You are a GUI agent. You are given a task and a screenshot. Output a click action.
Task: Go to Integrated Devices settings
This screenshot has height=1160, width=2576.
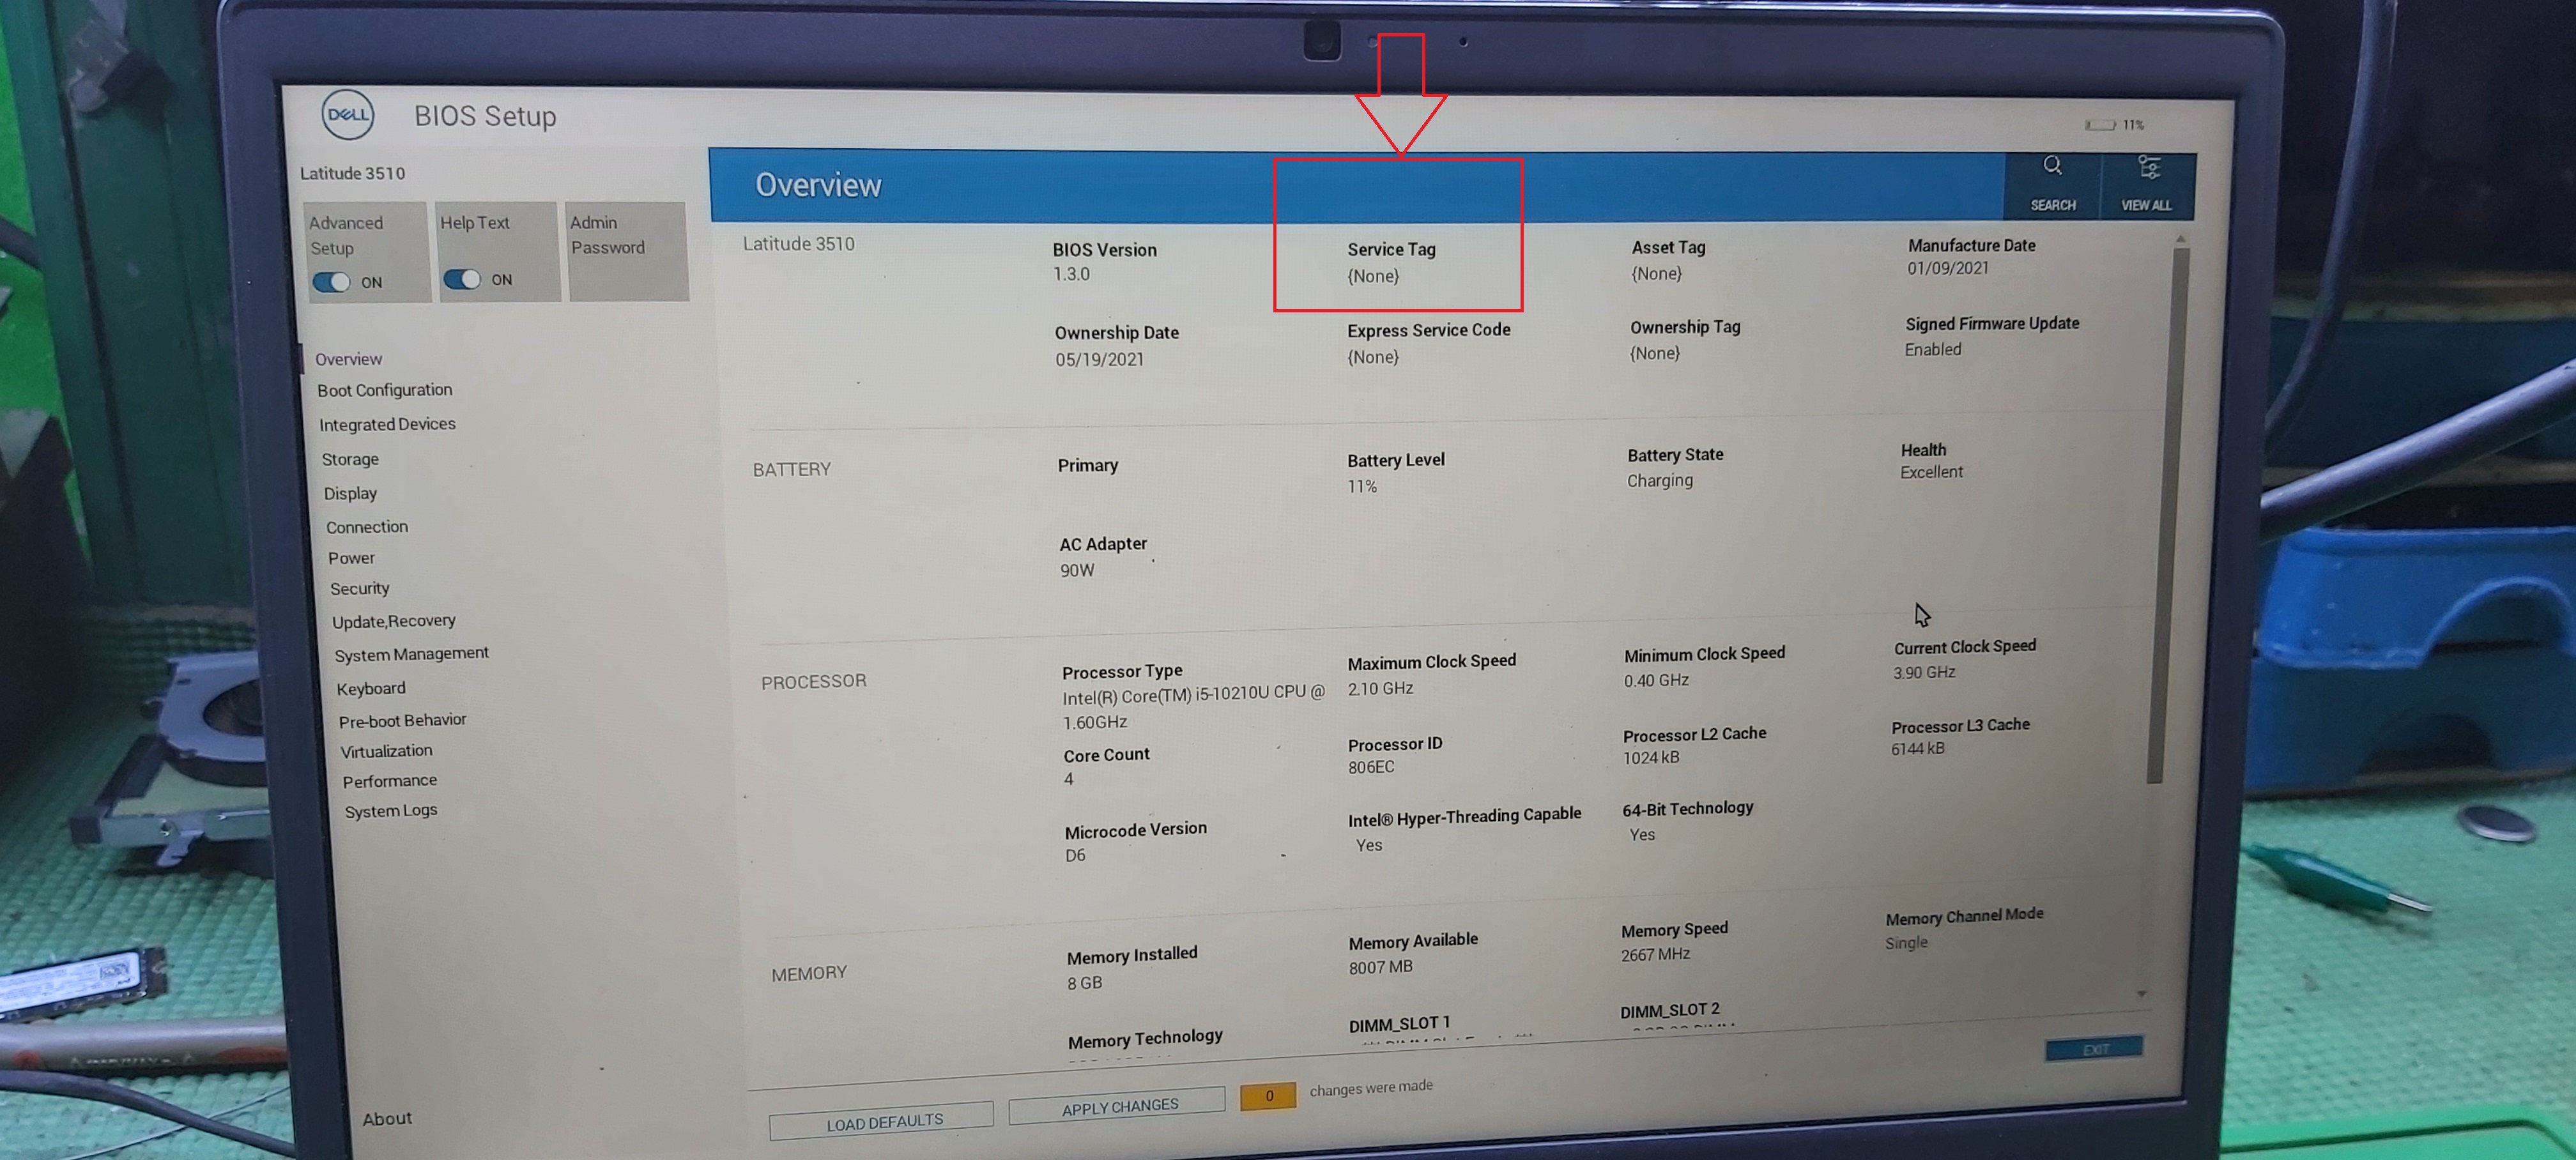click(x=387, y=424)
